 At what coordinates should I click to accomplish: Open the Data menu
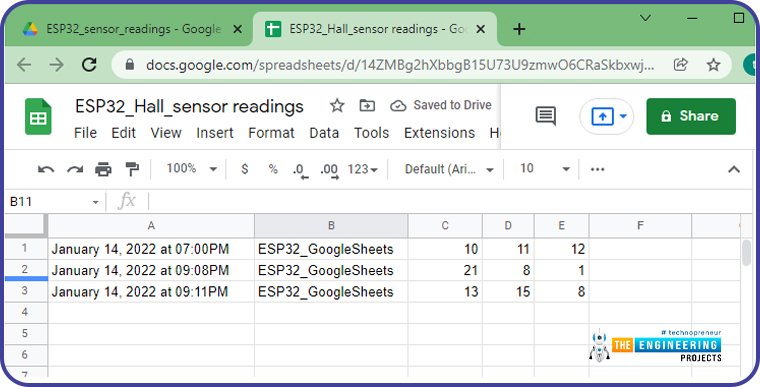[x=324, y=133]
